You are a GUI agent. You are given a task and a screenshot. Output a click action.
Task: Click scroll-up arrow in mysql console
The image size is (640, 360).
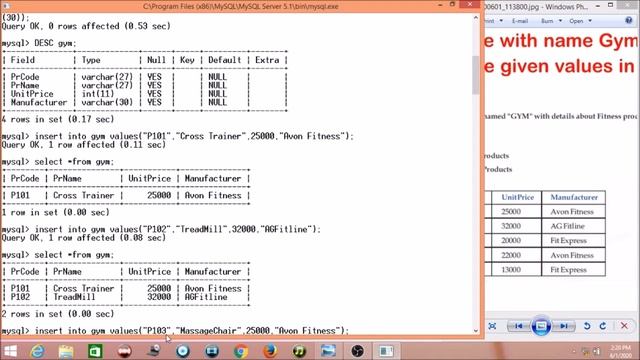pyautogui.click(x=476, y=18)
